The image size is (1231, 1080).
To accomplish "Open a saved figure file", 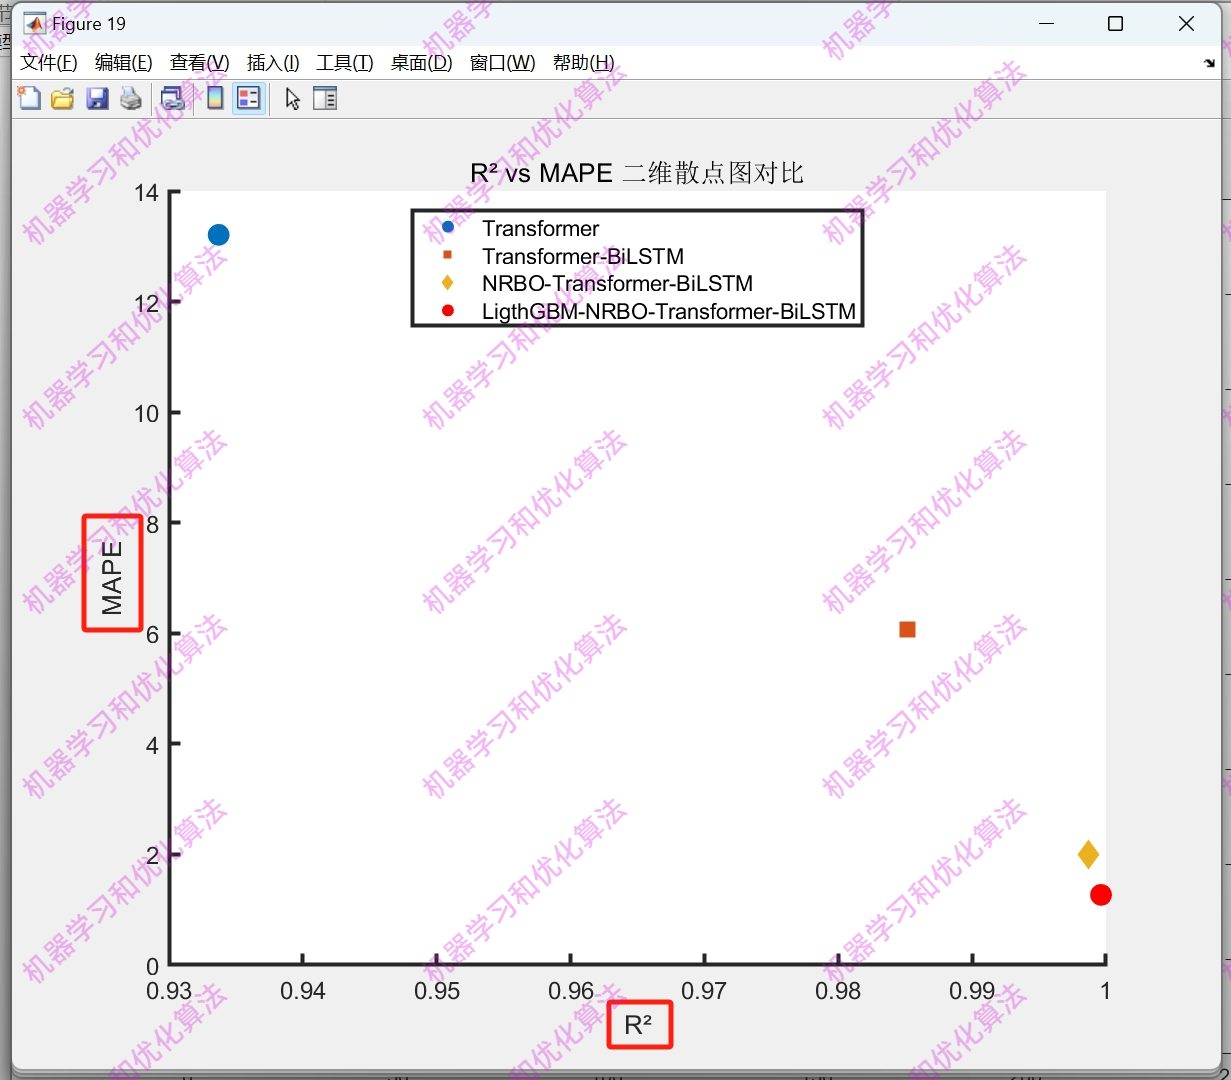I will pos(62,98).
